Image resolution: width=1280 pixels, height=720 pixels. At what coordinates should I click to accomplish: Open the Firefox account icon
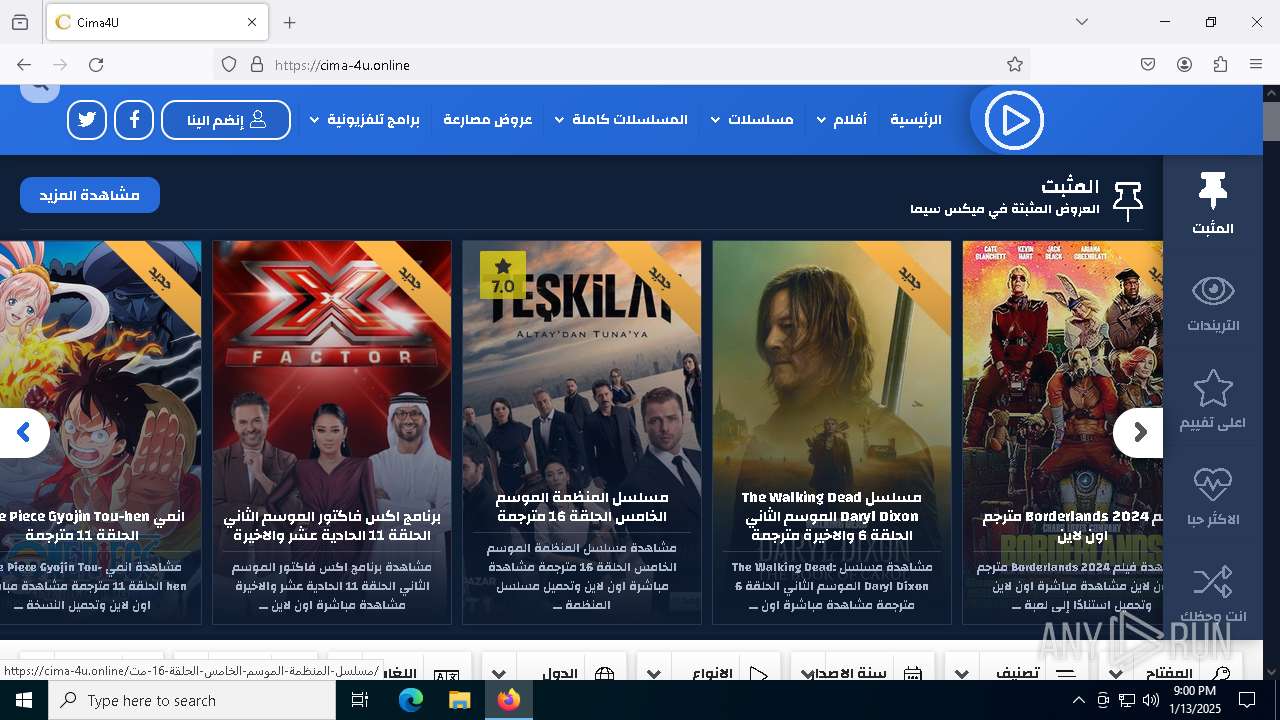[x=1184, y=64]
